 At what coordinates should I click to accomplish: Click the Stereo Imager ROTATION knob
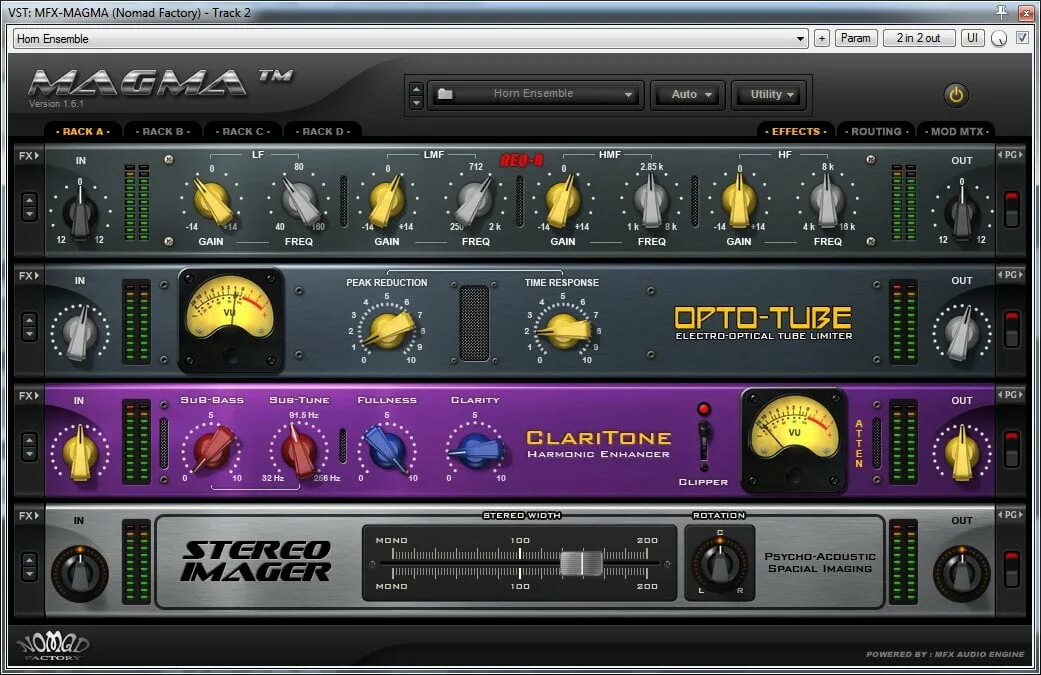coord(720,564)
